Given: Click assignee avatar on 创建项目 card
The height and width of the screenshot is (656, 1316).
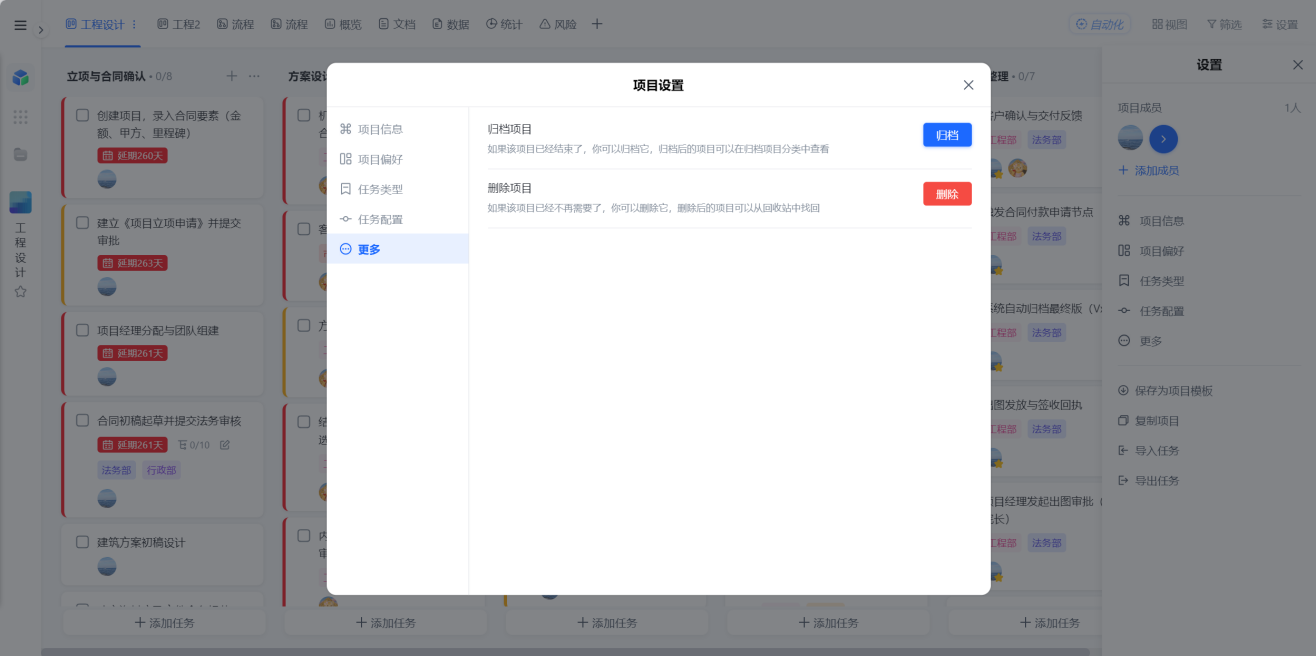Looking at the screenshot, I should (x=107, y=179).
